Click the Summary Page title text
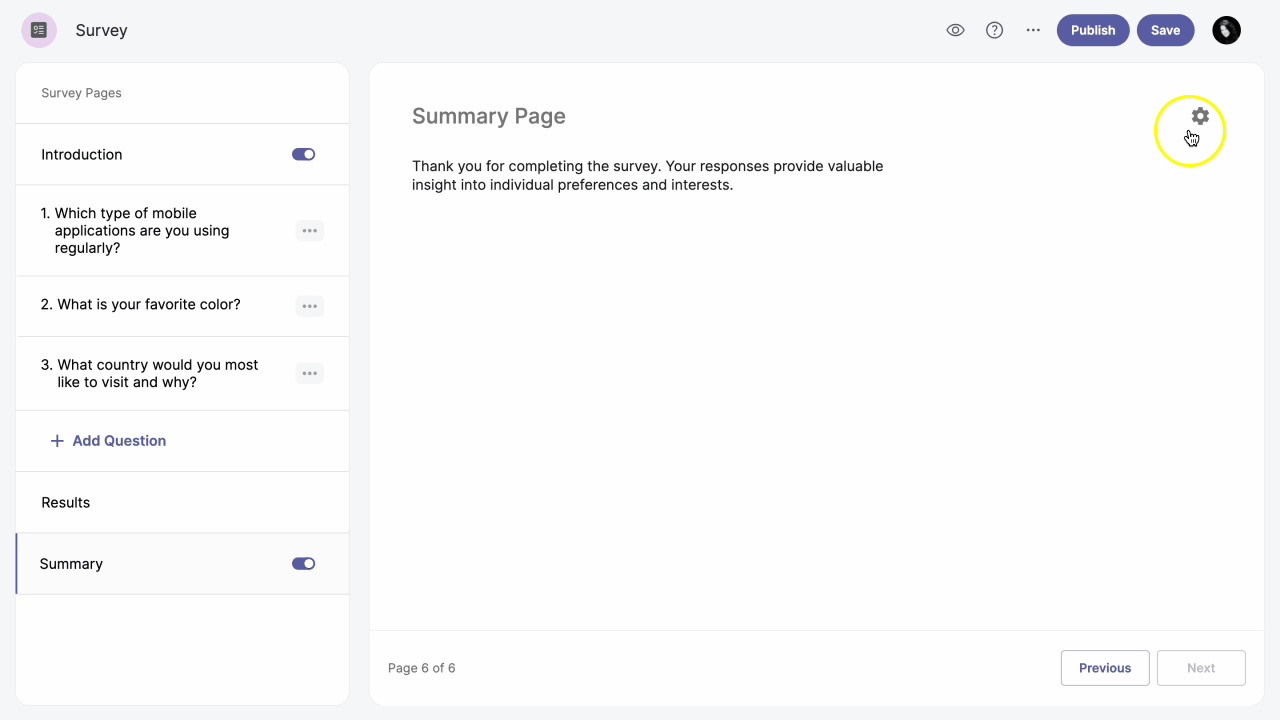Image resolution: width=1280 pixels, height=720 pixels. (x=488, y=116)
